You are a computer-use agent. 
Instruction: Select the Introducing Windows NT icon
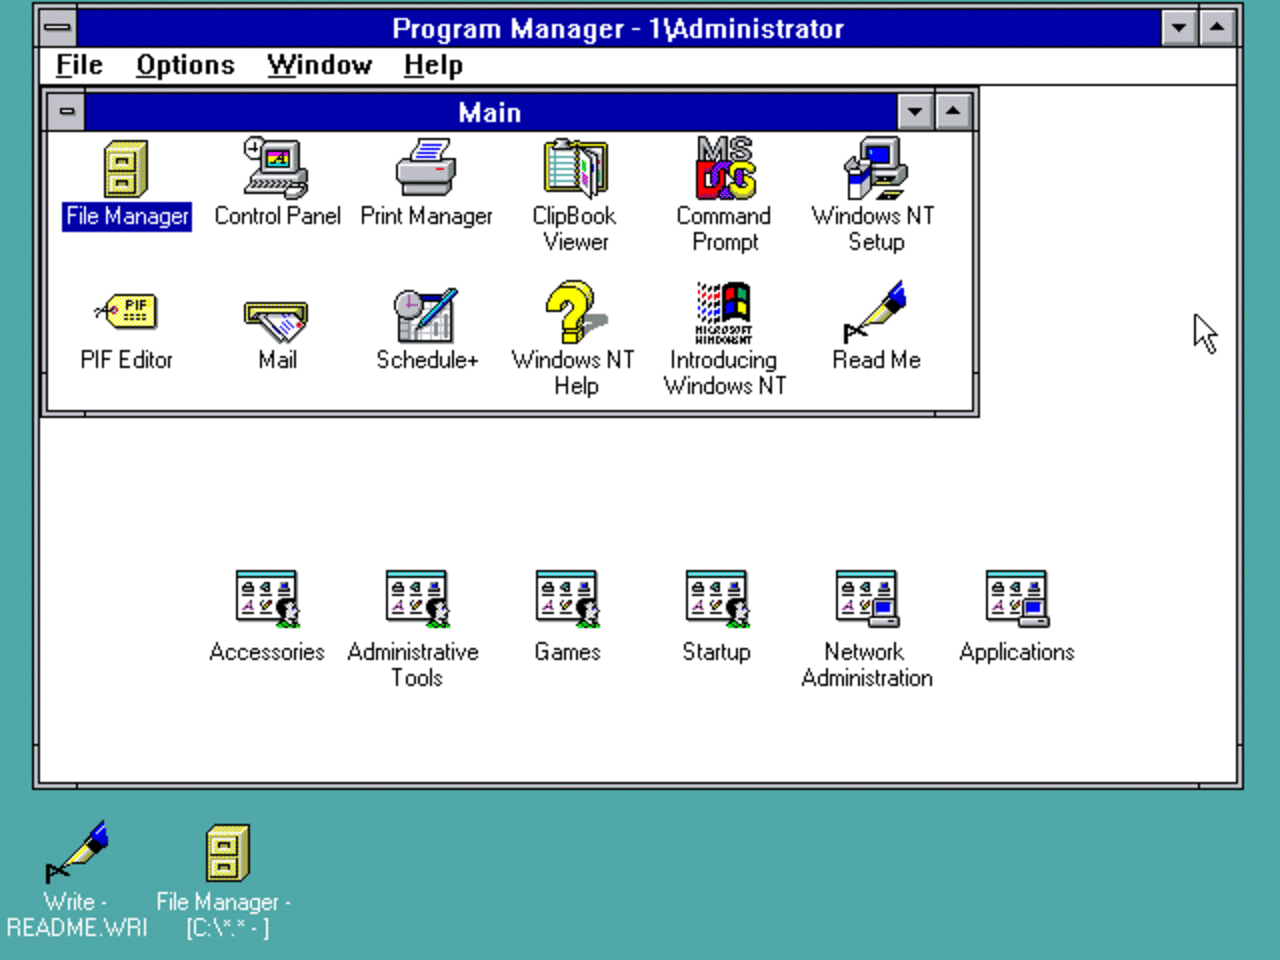725,313
